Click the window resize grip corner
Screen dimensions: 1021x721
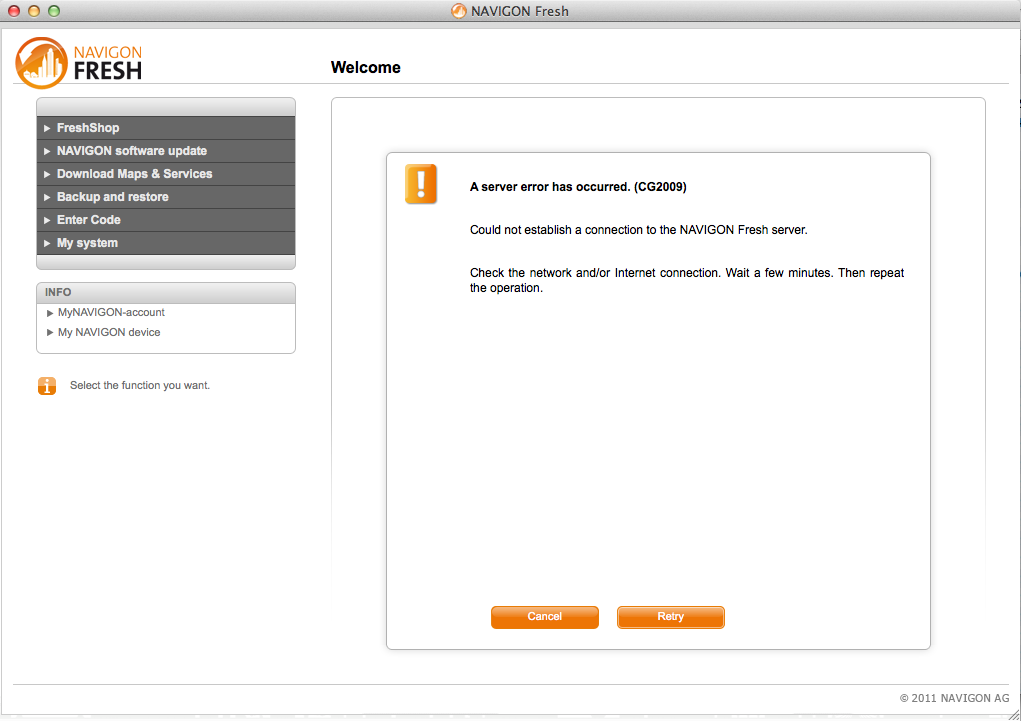pos(1014,714)
